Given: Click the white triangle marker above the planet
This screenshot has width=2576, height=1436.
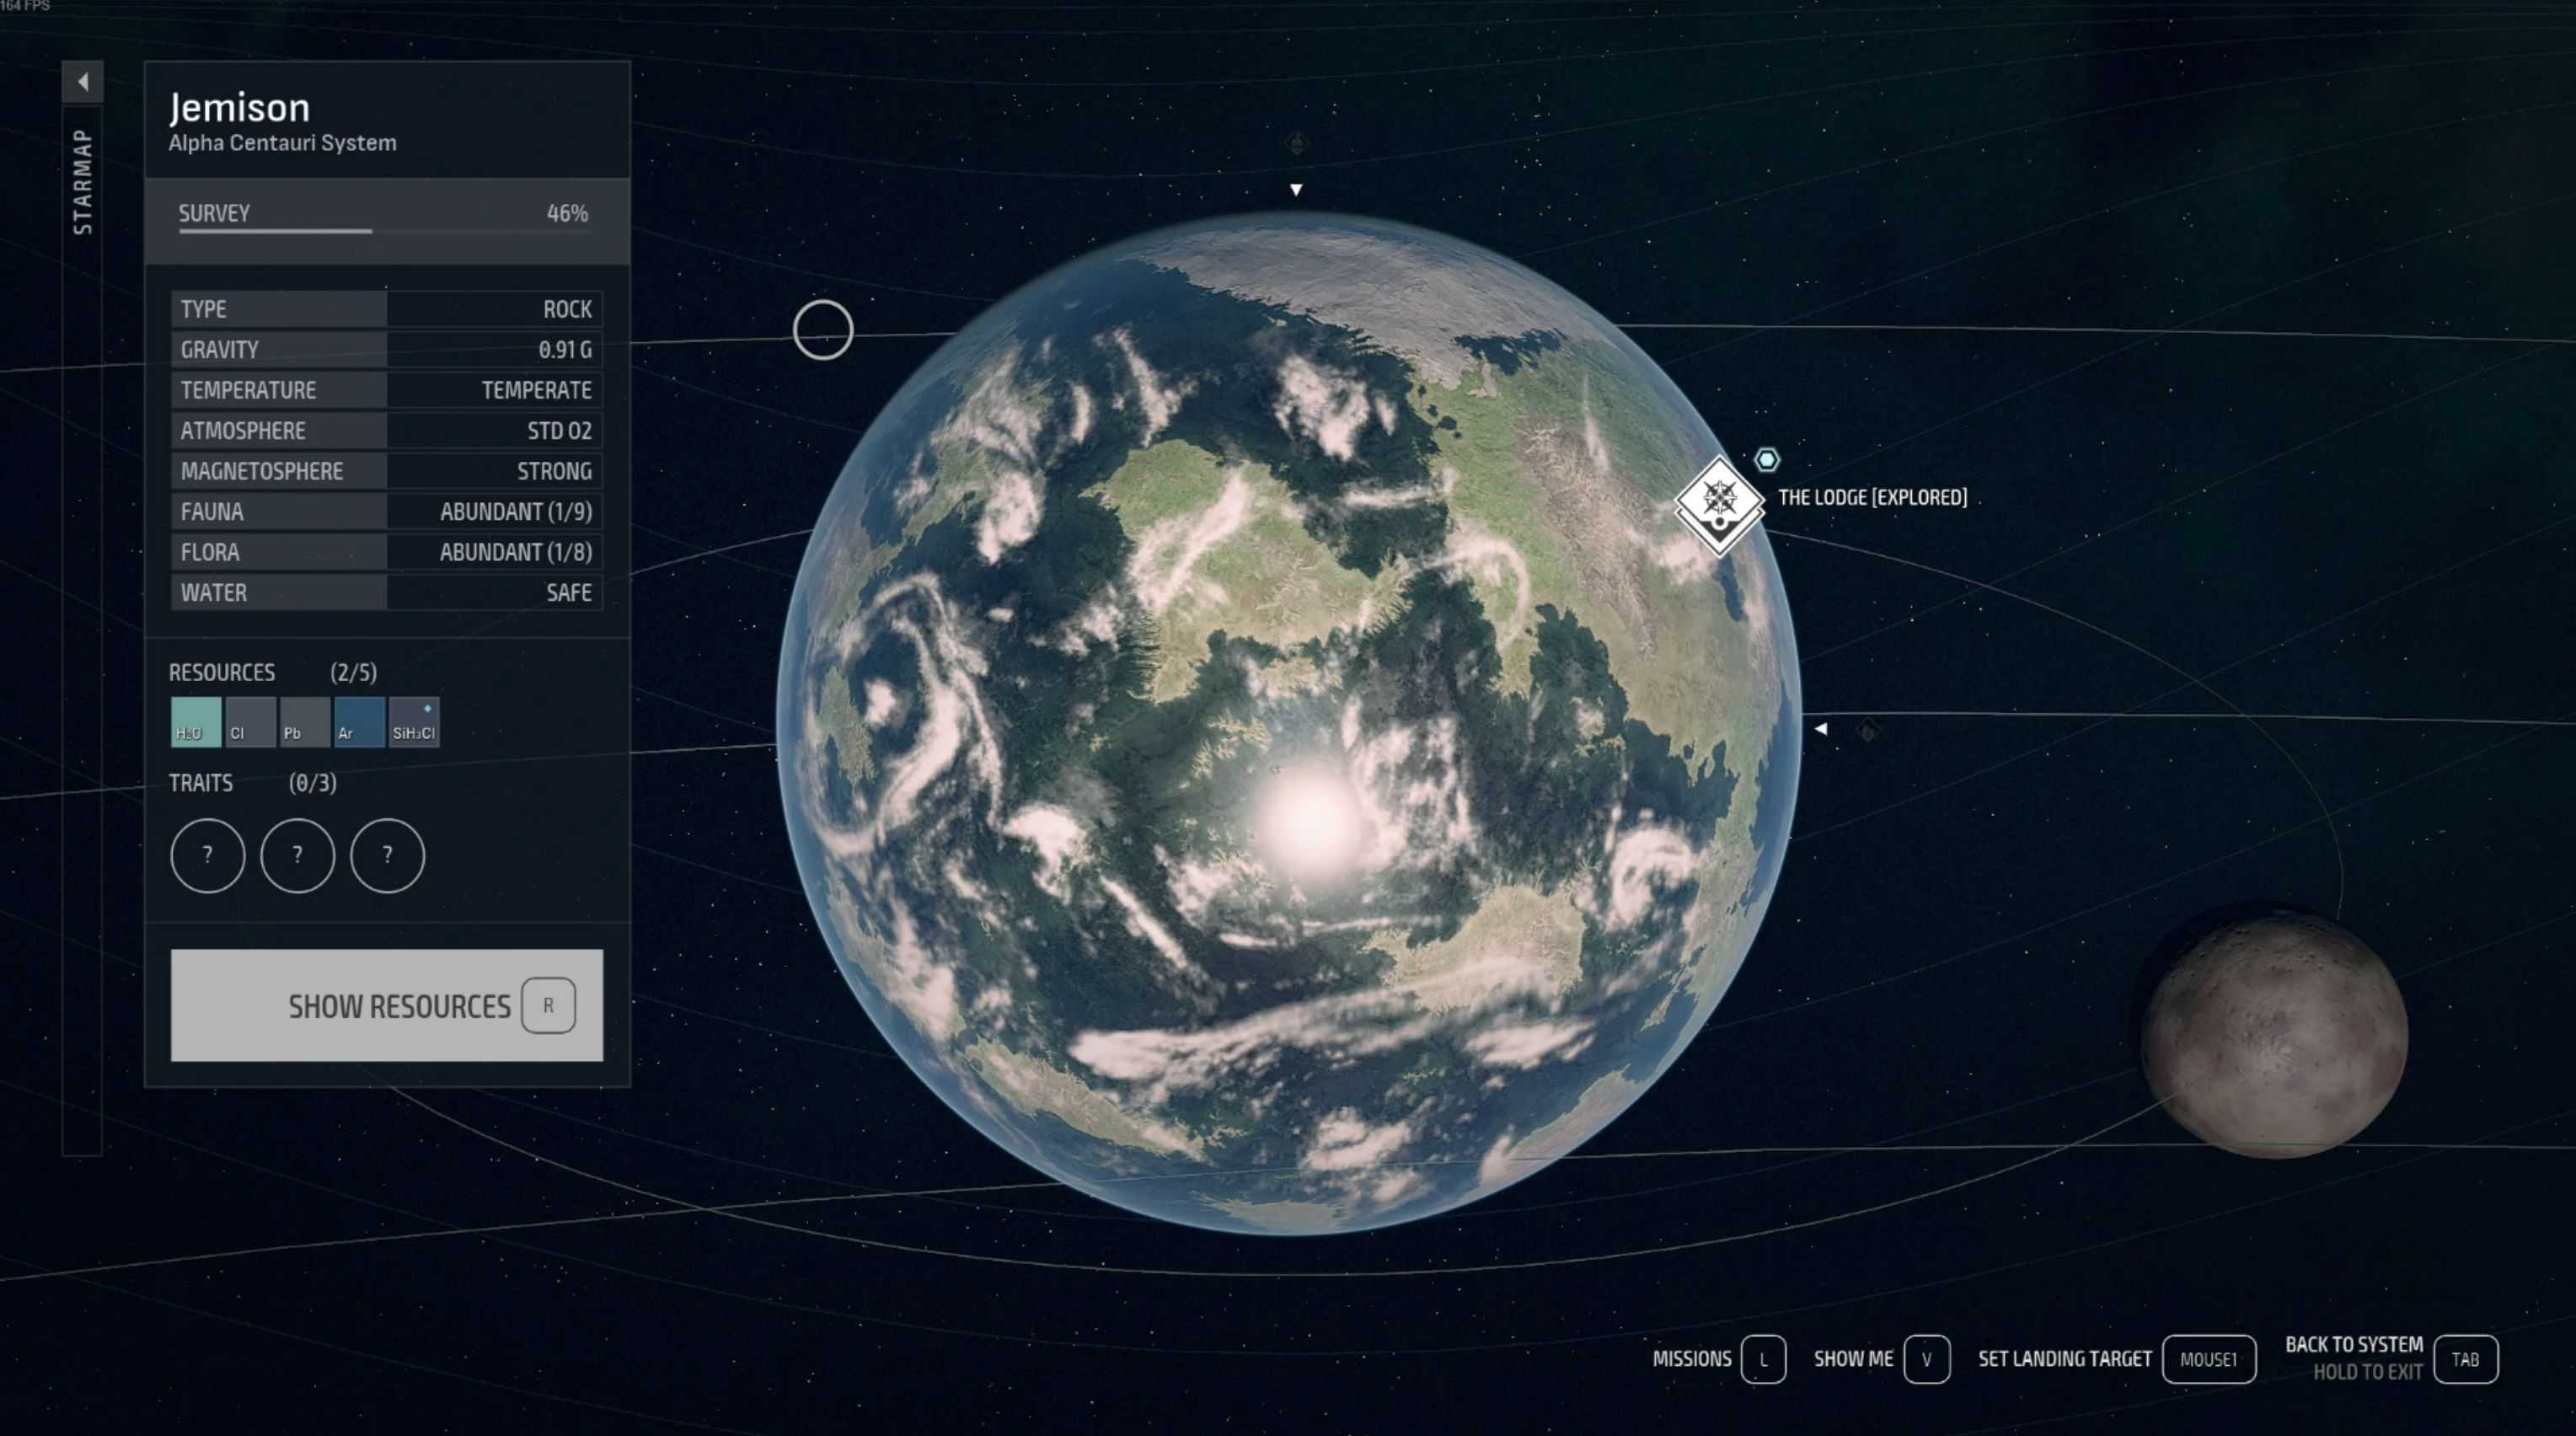Looking at the screenshot, I should pos(1296,189).
